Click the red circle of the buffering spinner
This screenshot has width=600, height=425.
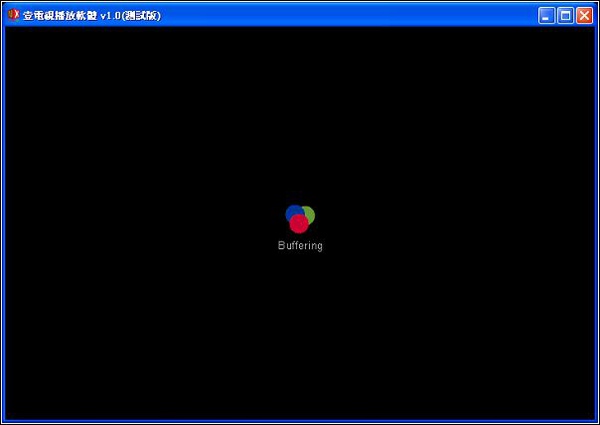pos(299,225)
